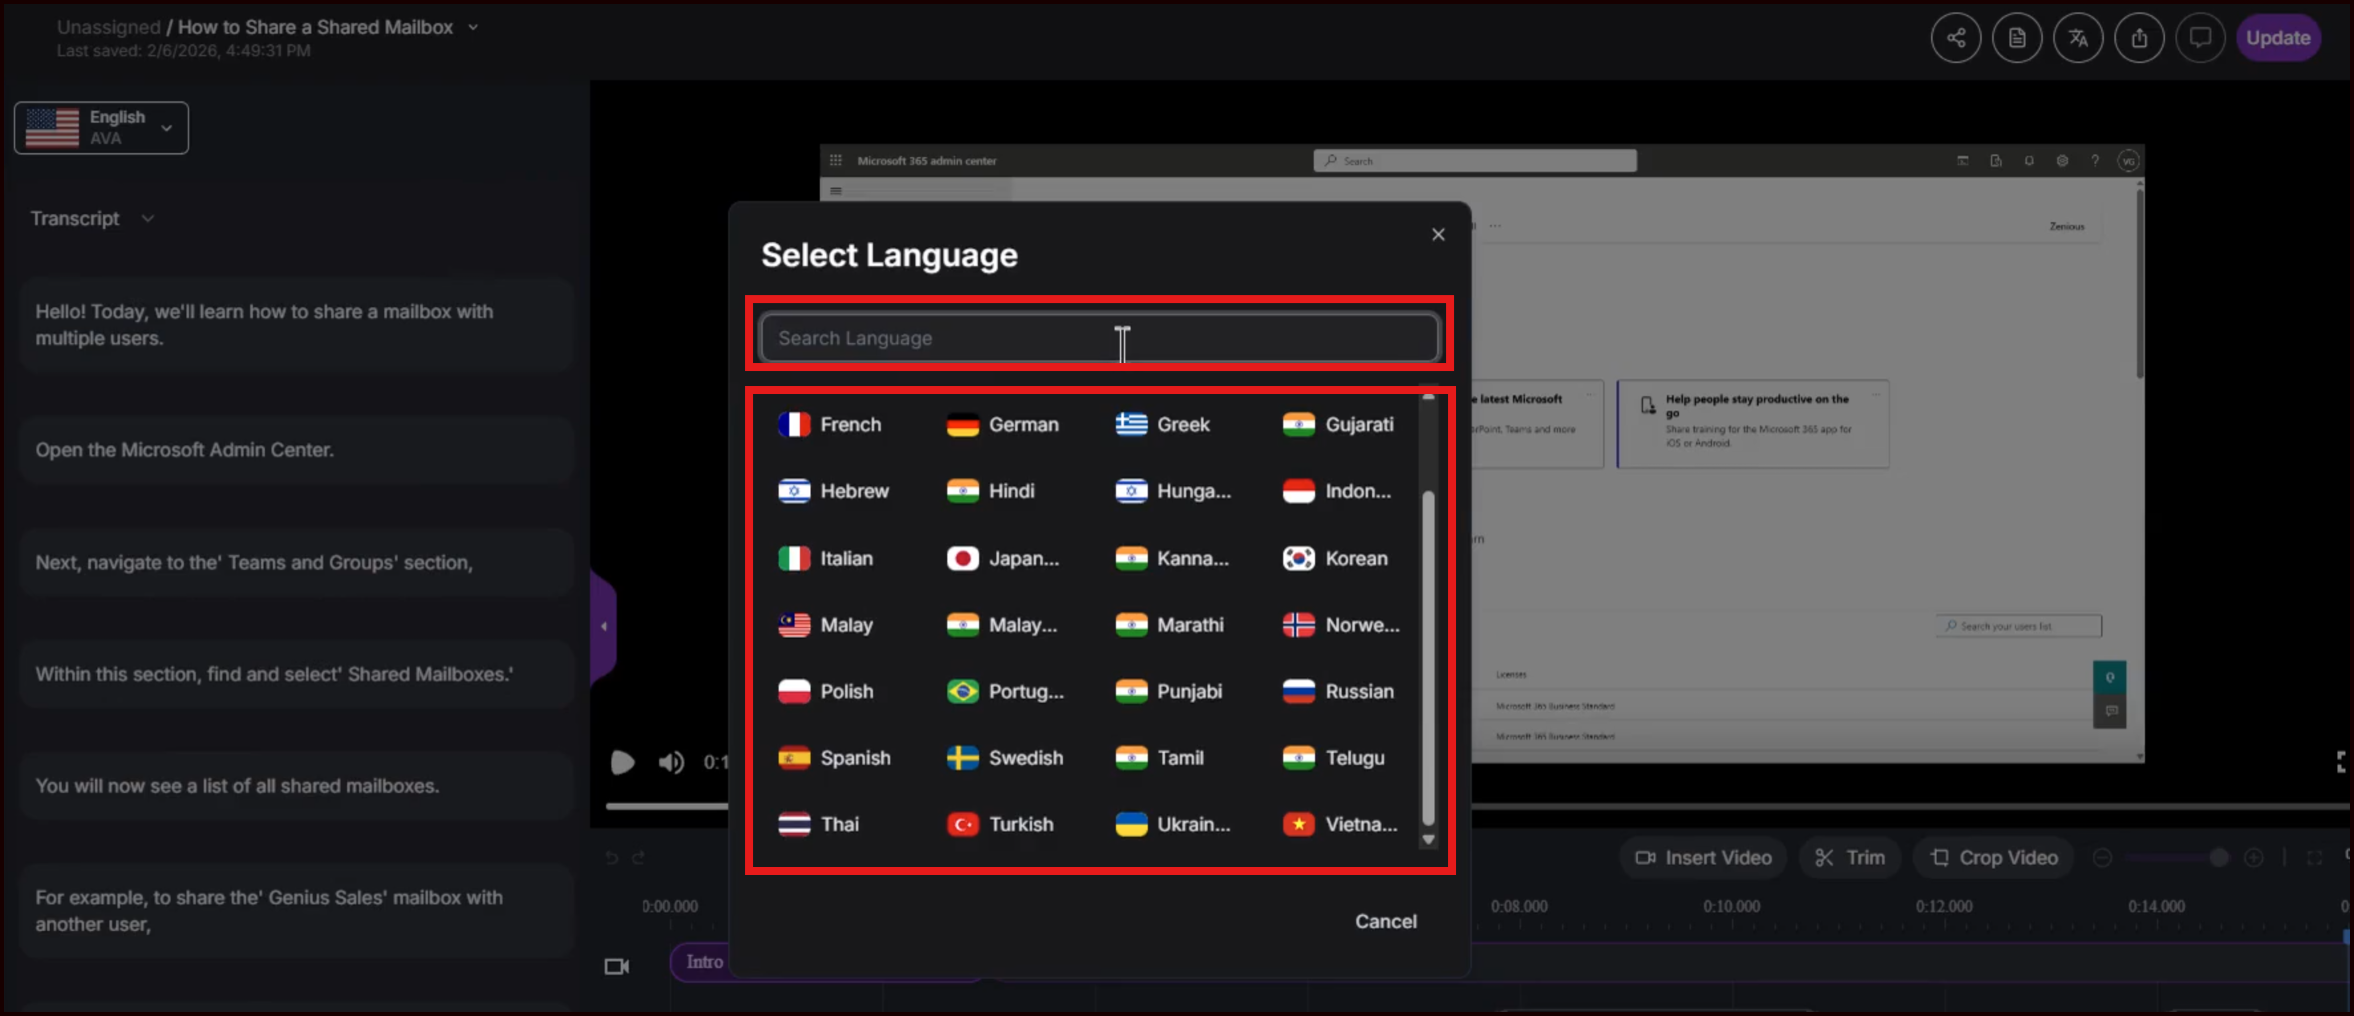
Task: Click the Cancel button in dialog
Action: pos(1385,921)
